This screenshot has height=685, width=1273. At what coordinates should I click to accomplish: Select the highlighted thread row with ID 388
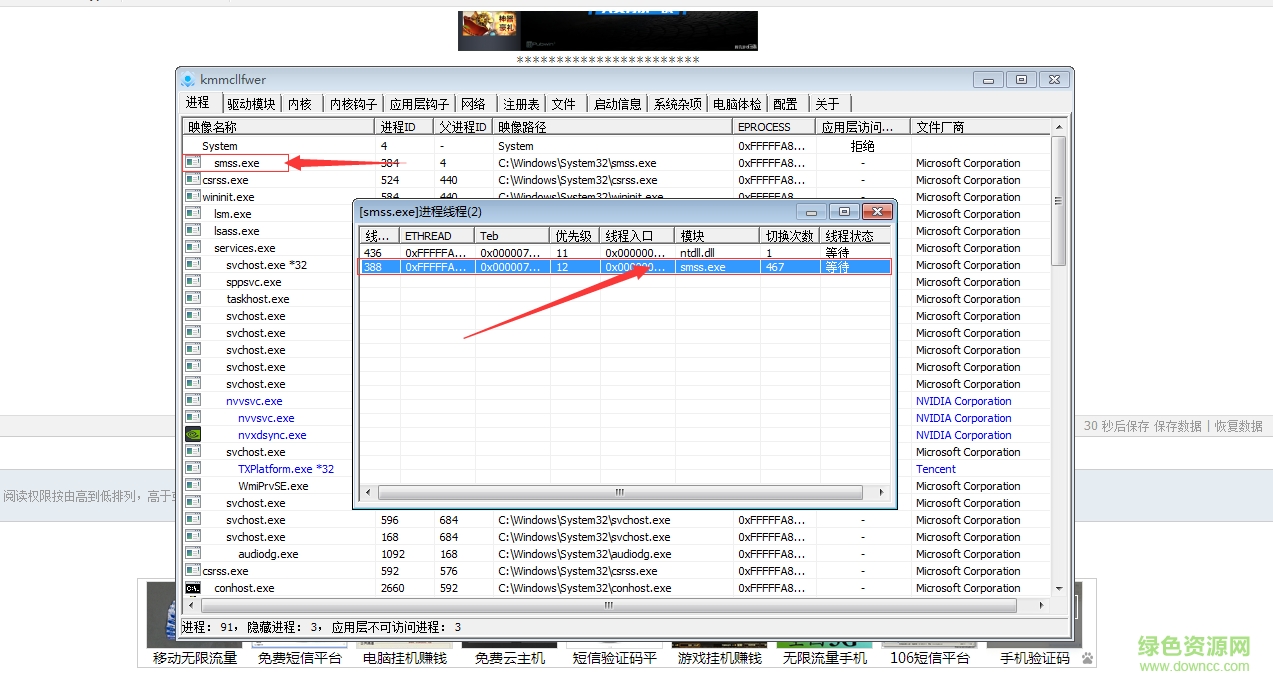620,266
